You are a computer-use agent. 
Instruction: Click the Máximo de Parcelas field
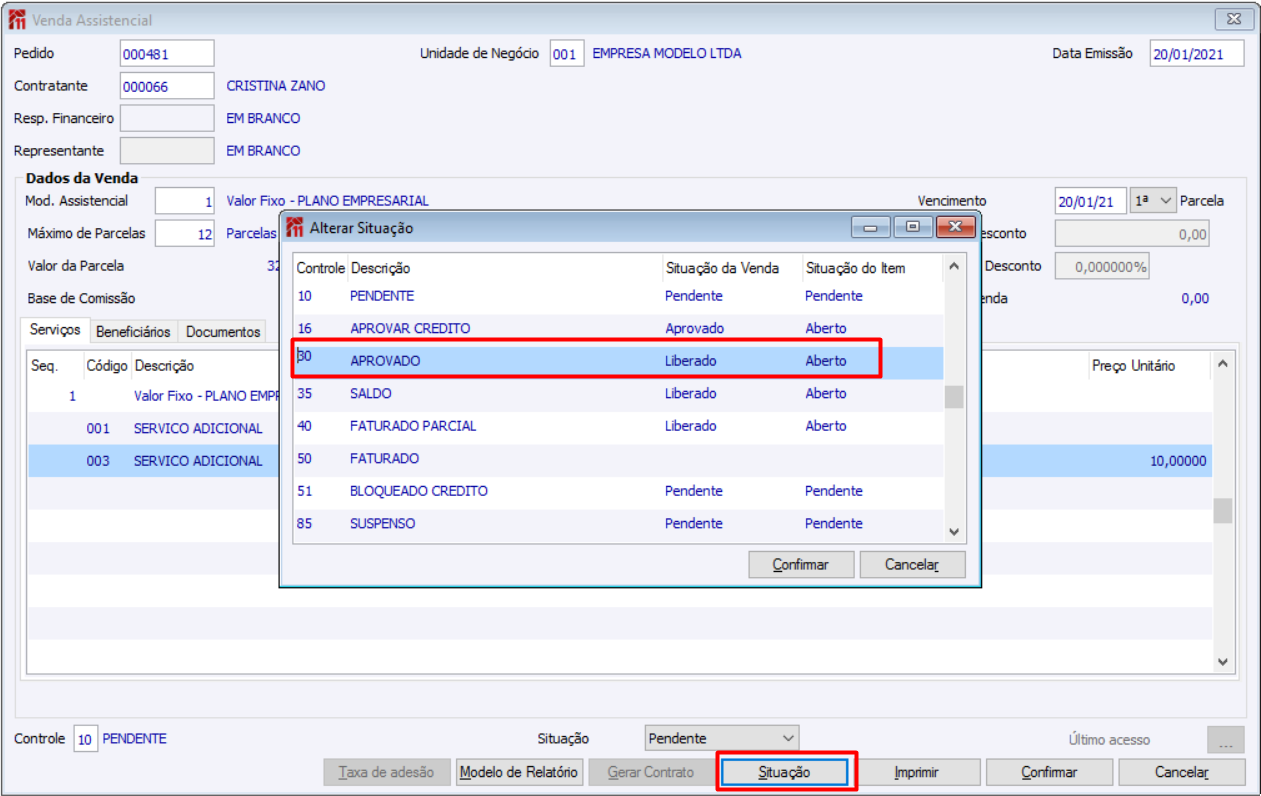click(x=185, y=233)
